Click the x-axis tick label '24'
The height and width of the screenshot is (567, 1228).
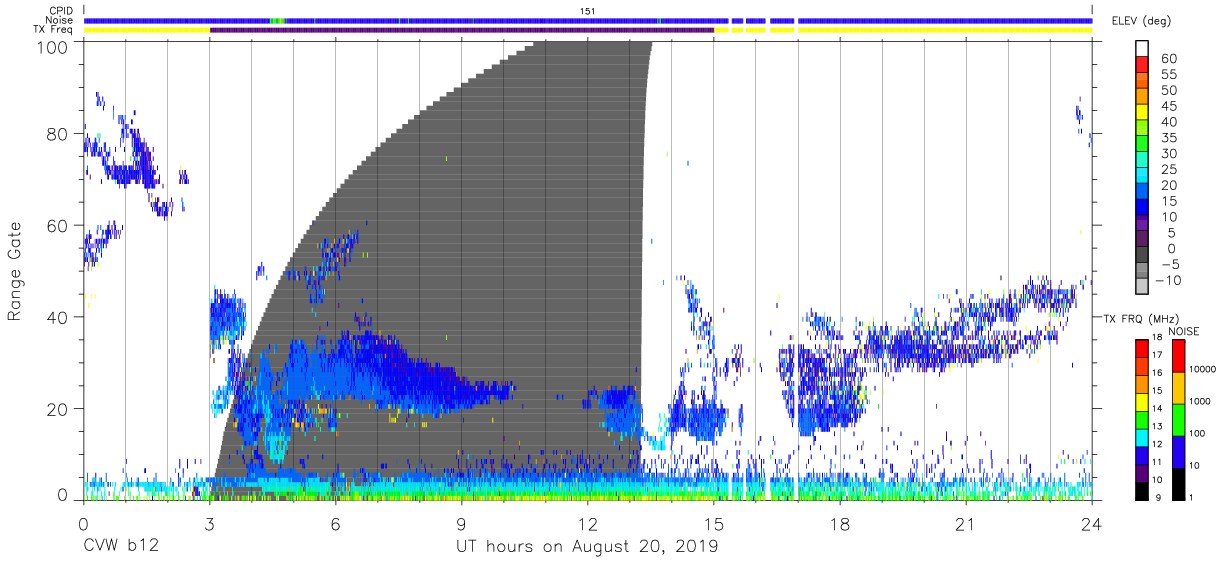[1091, 524]
